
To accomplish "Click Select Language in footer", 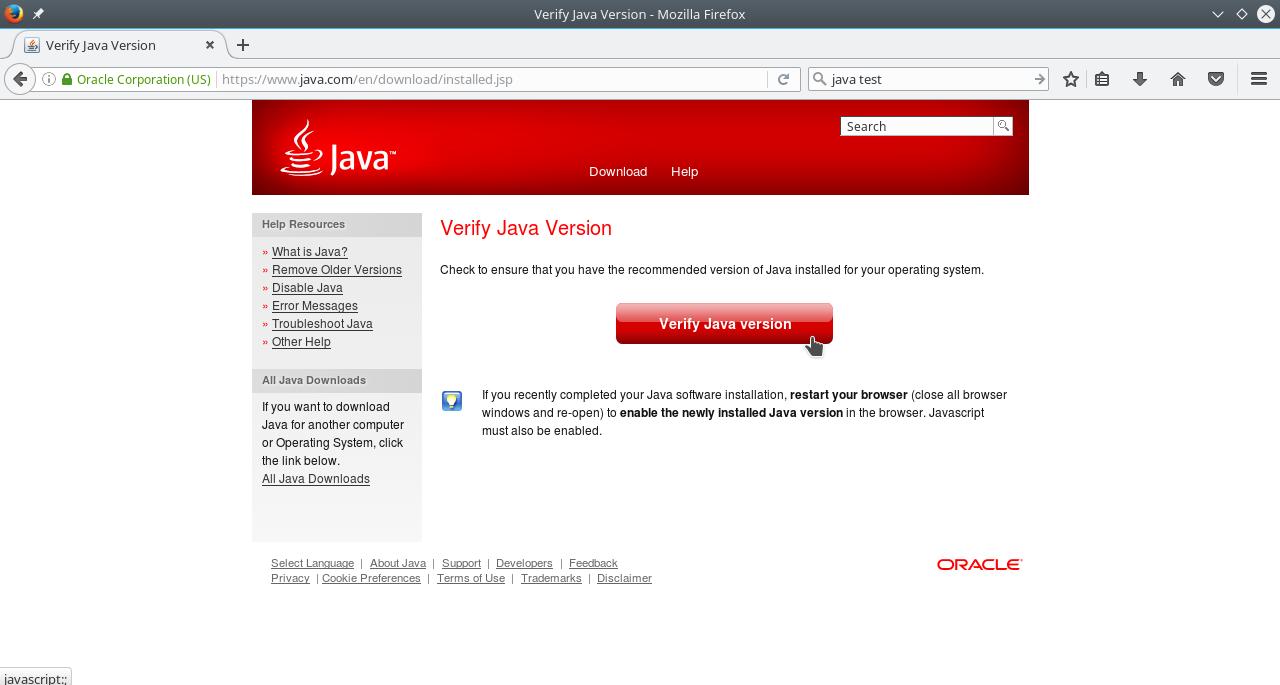I will [x=312, y=563].
